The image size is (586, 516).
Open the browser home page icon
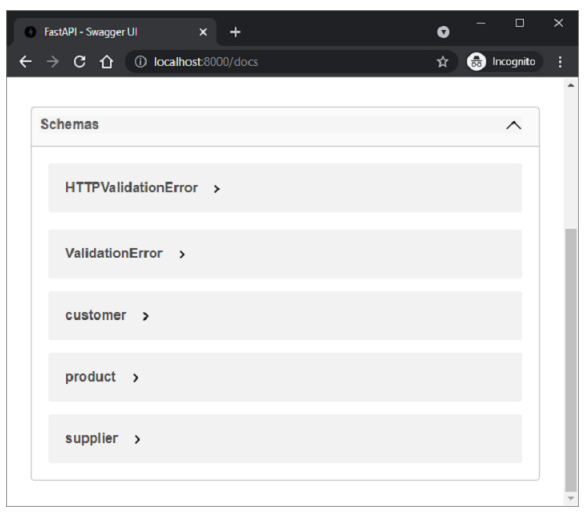tap(107, 62)
